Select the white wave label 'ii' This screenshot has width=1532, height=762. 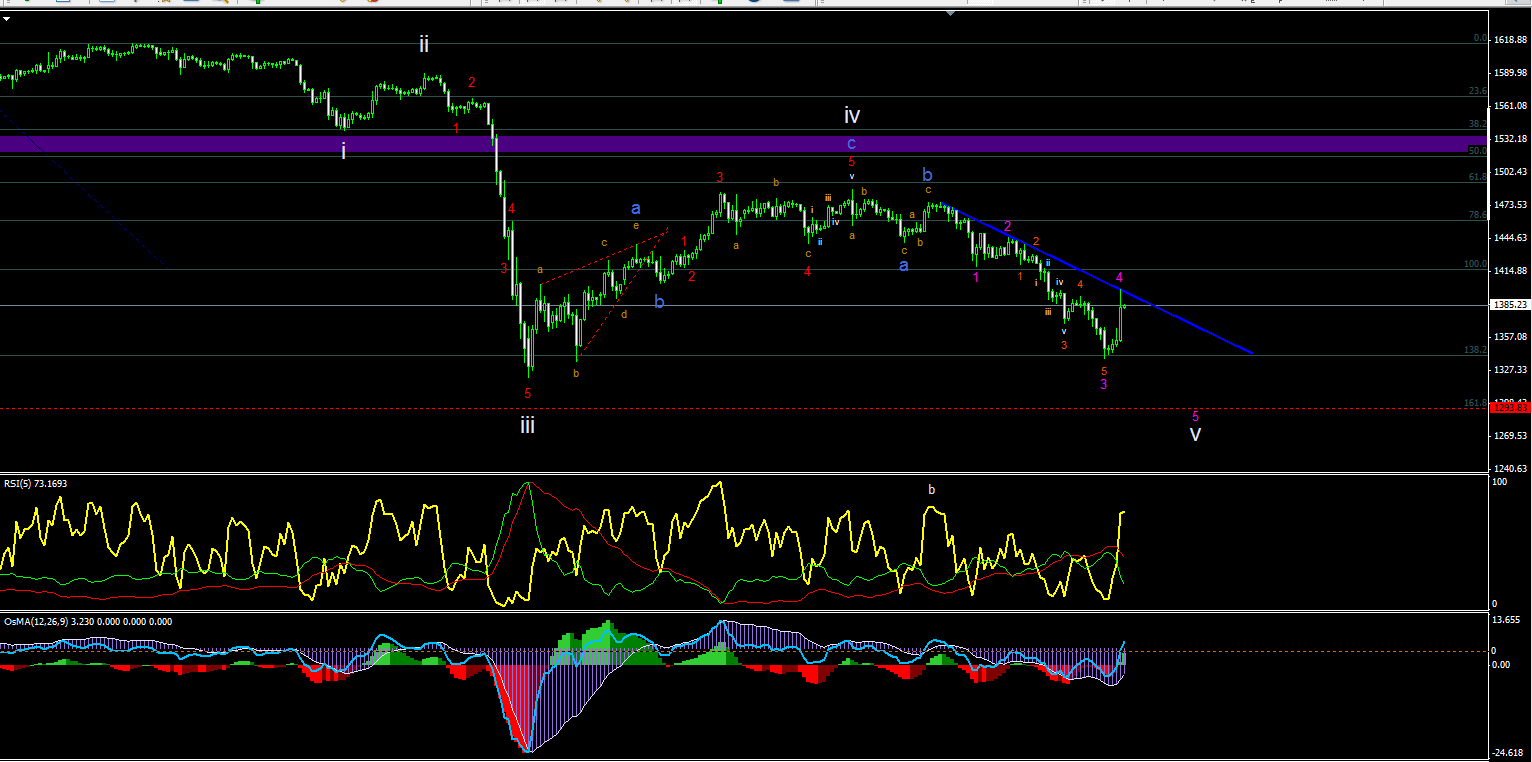click(x=424, y=44)
